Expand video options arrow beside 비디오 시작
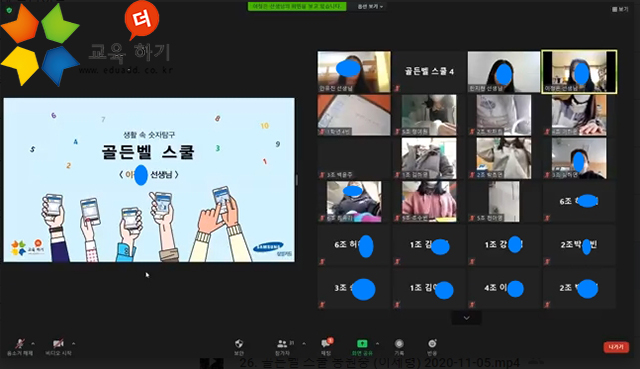 (73, 343)
